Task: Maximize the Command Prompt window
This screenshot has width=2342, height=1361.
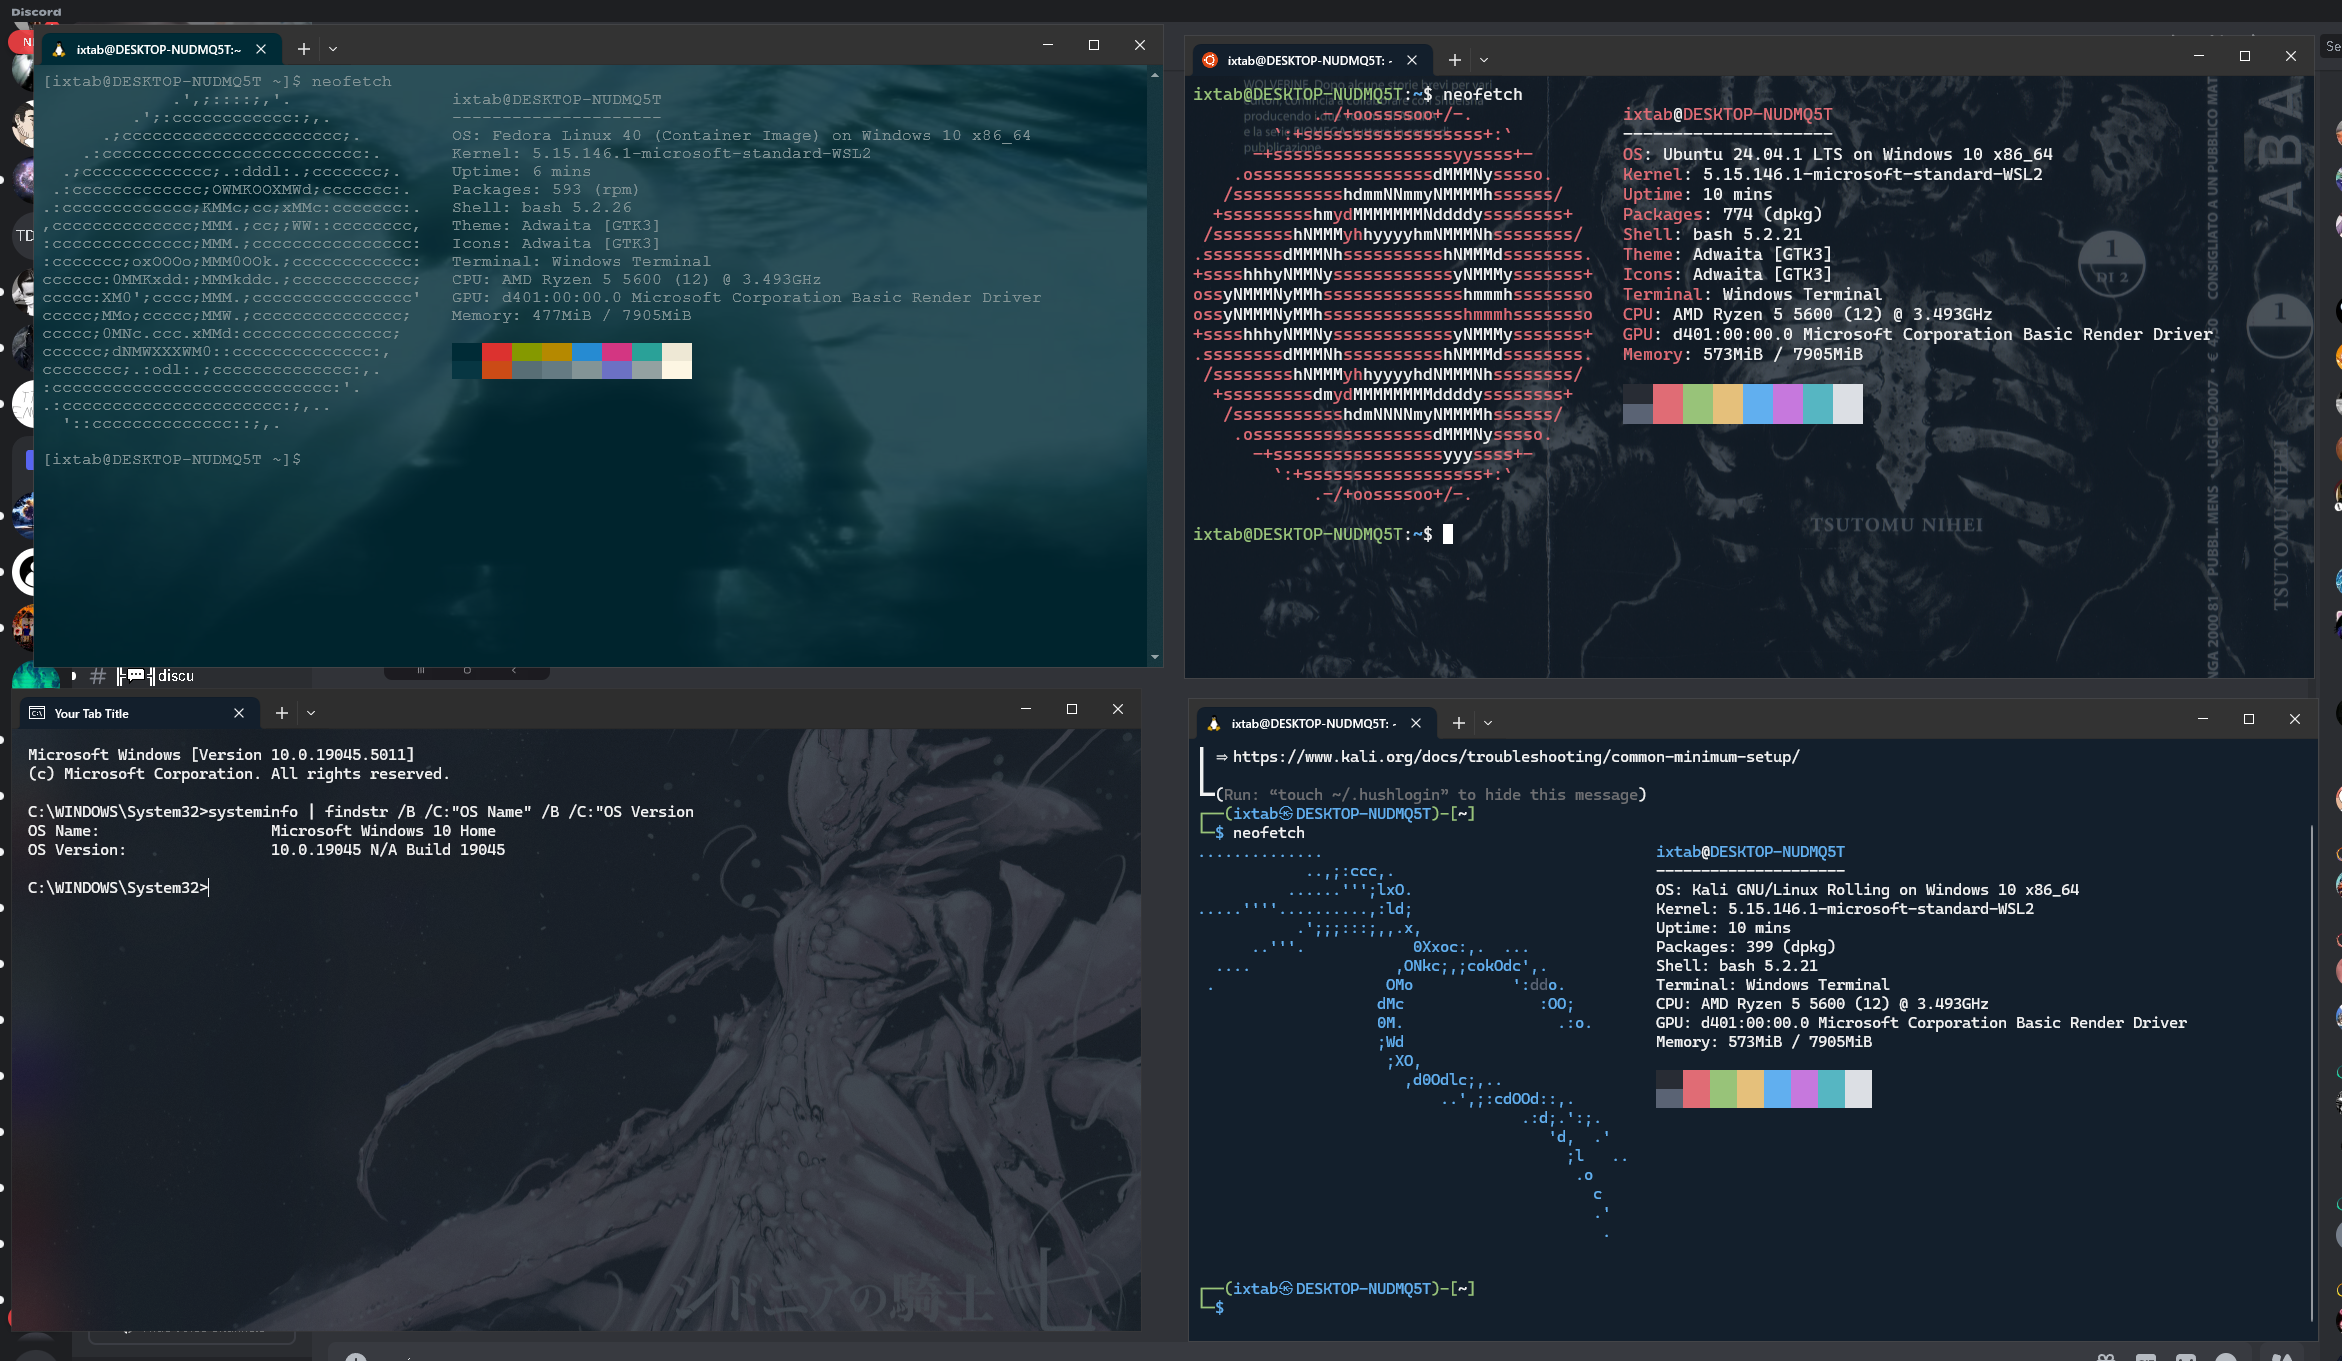Action: [x=1072, y=709]
